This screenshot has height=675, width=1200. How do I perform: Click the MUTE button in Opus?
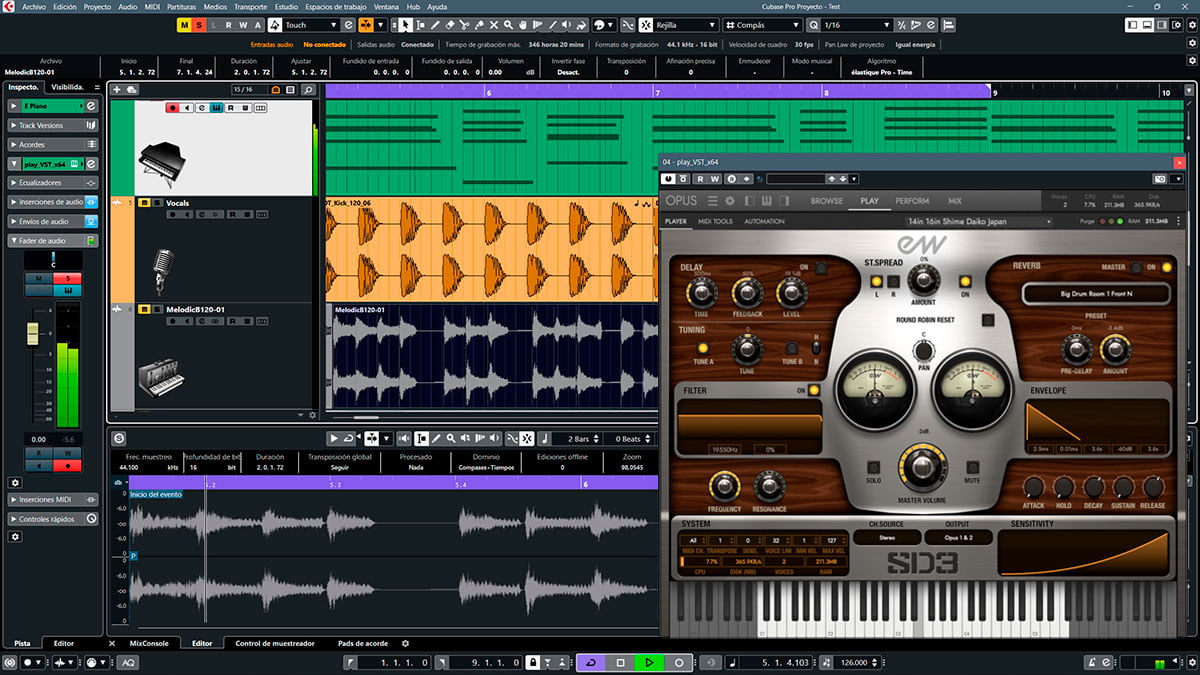[972, 468]
